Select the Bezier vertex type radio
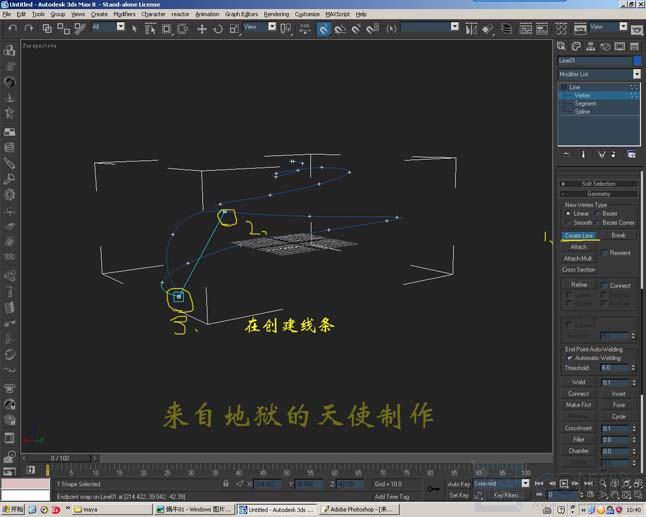This screenshot has height=517, width=646. (597, 213)
